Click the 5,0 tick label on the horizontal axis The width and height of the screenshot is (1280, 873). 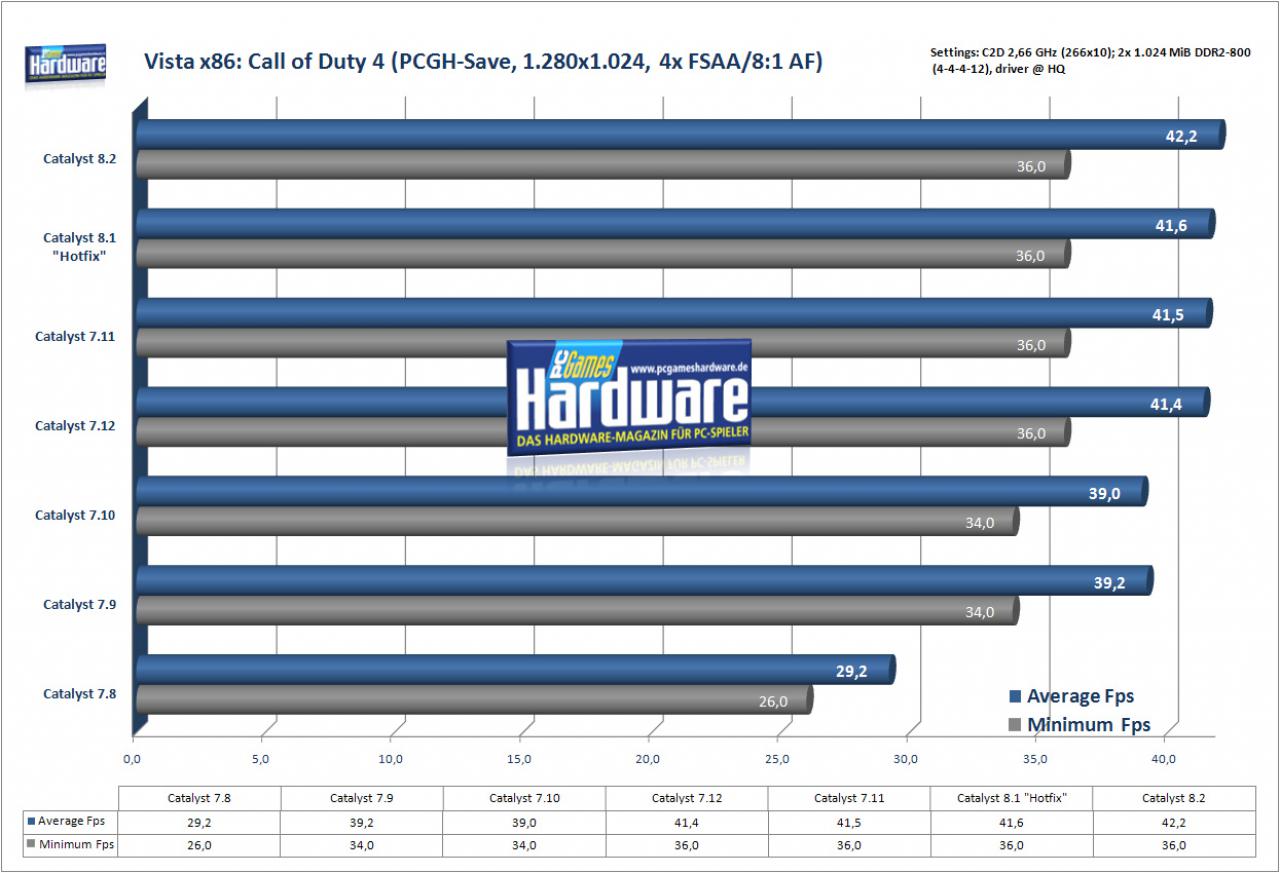(x=262, y=760)
